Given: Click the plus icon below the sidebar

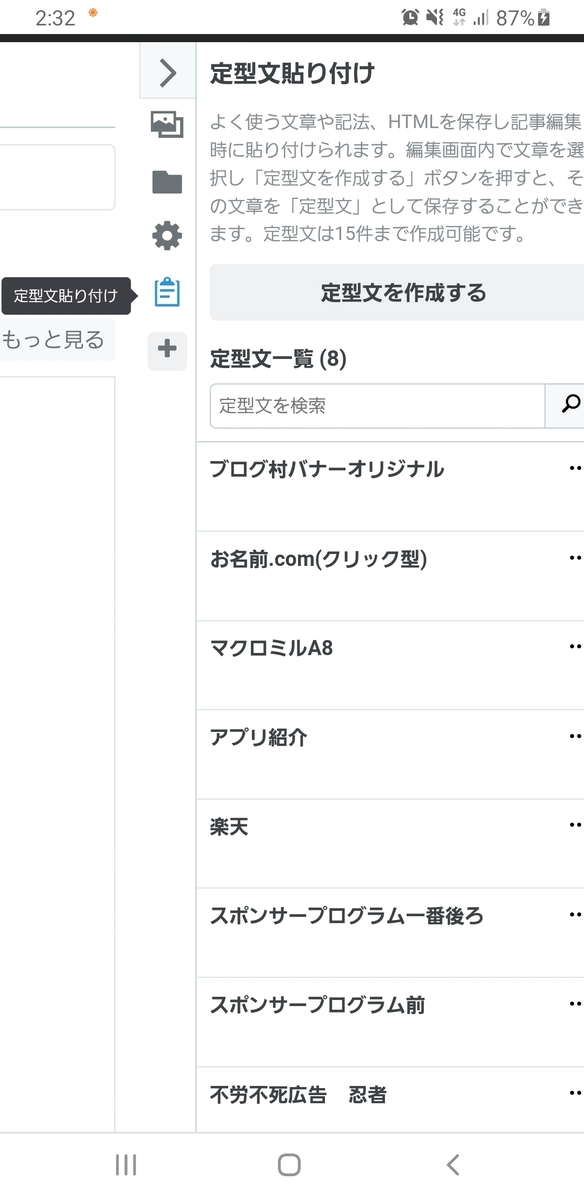Looking at the screenshot, I should tap(167, 351).
